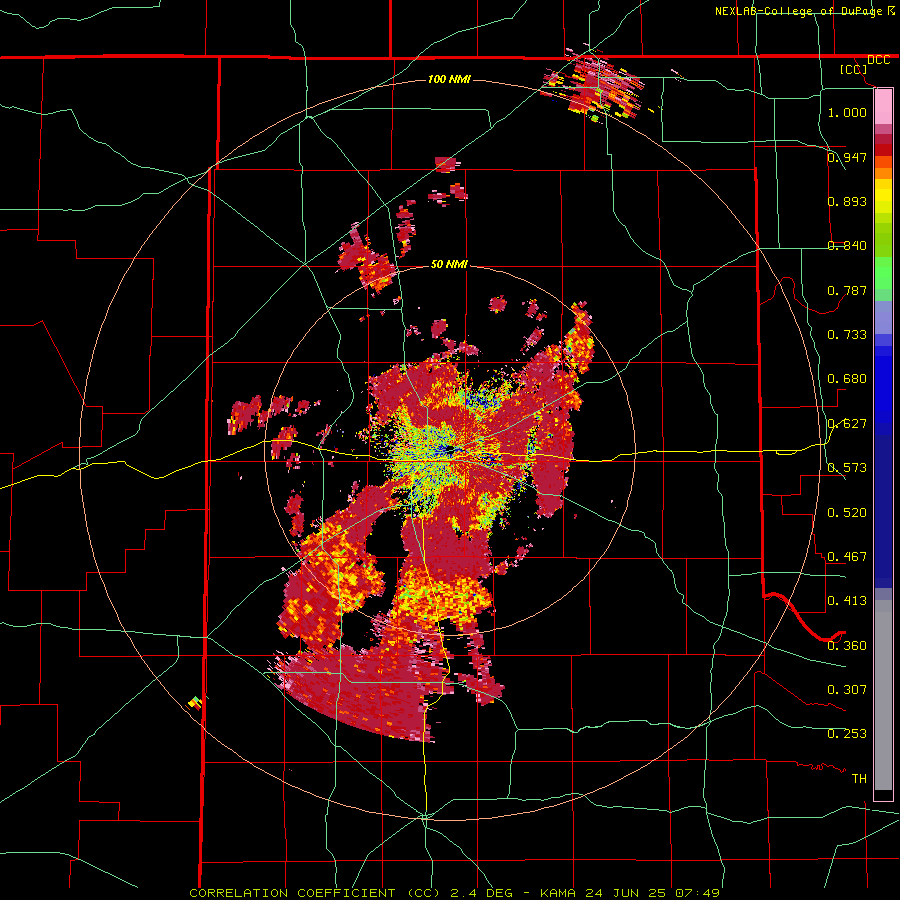
Task: Click the [CC] legend title
Action: (854, 69)
